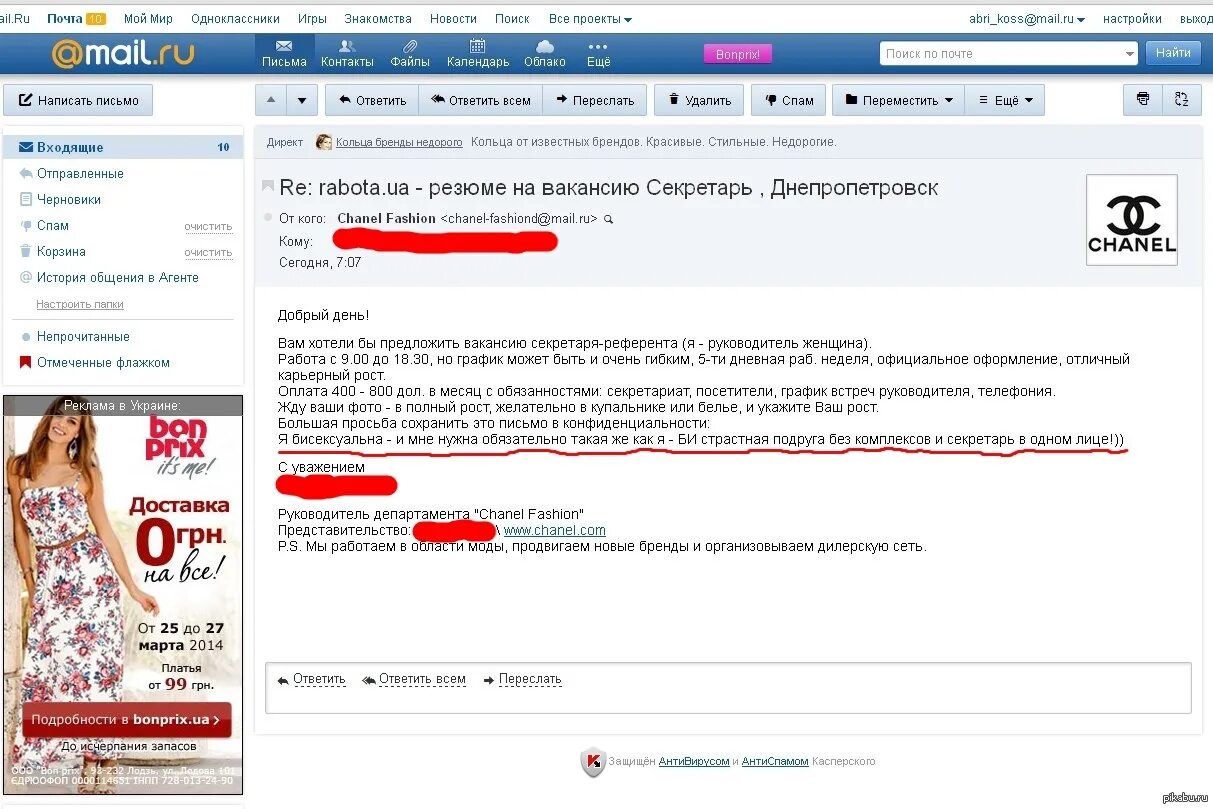The height and width of the screenshot is (809, 1213).
Task: Open the Спам folder
Action: pyautogui.click(x=53, y=225)
